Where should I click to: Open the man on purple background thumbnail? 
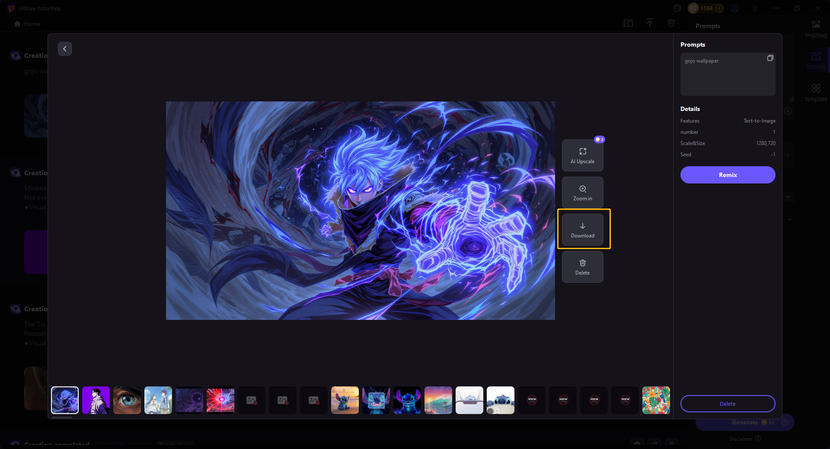[x=96, y=400]
